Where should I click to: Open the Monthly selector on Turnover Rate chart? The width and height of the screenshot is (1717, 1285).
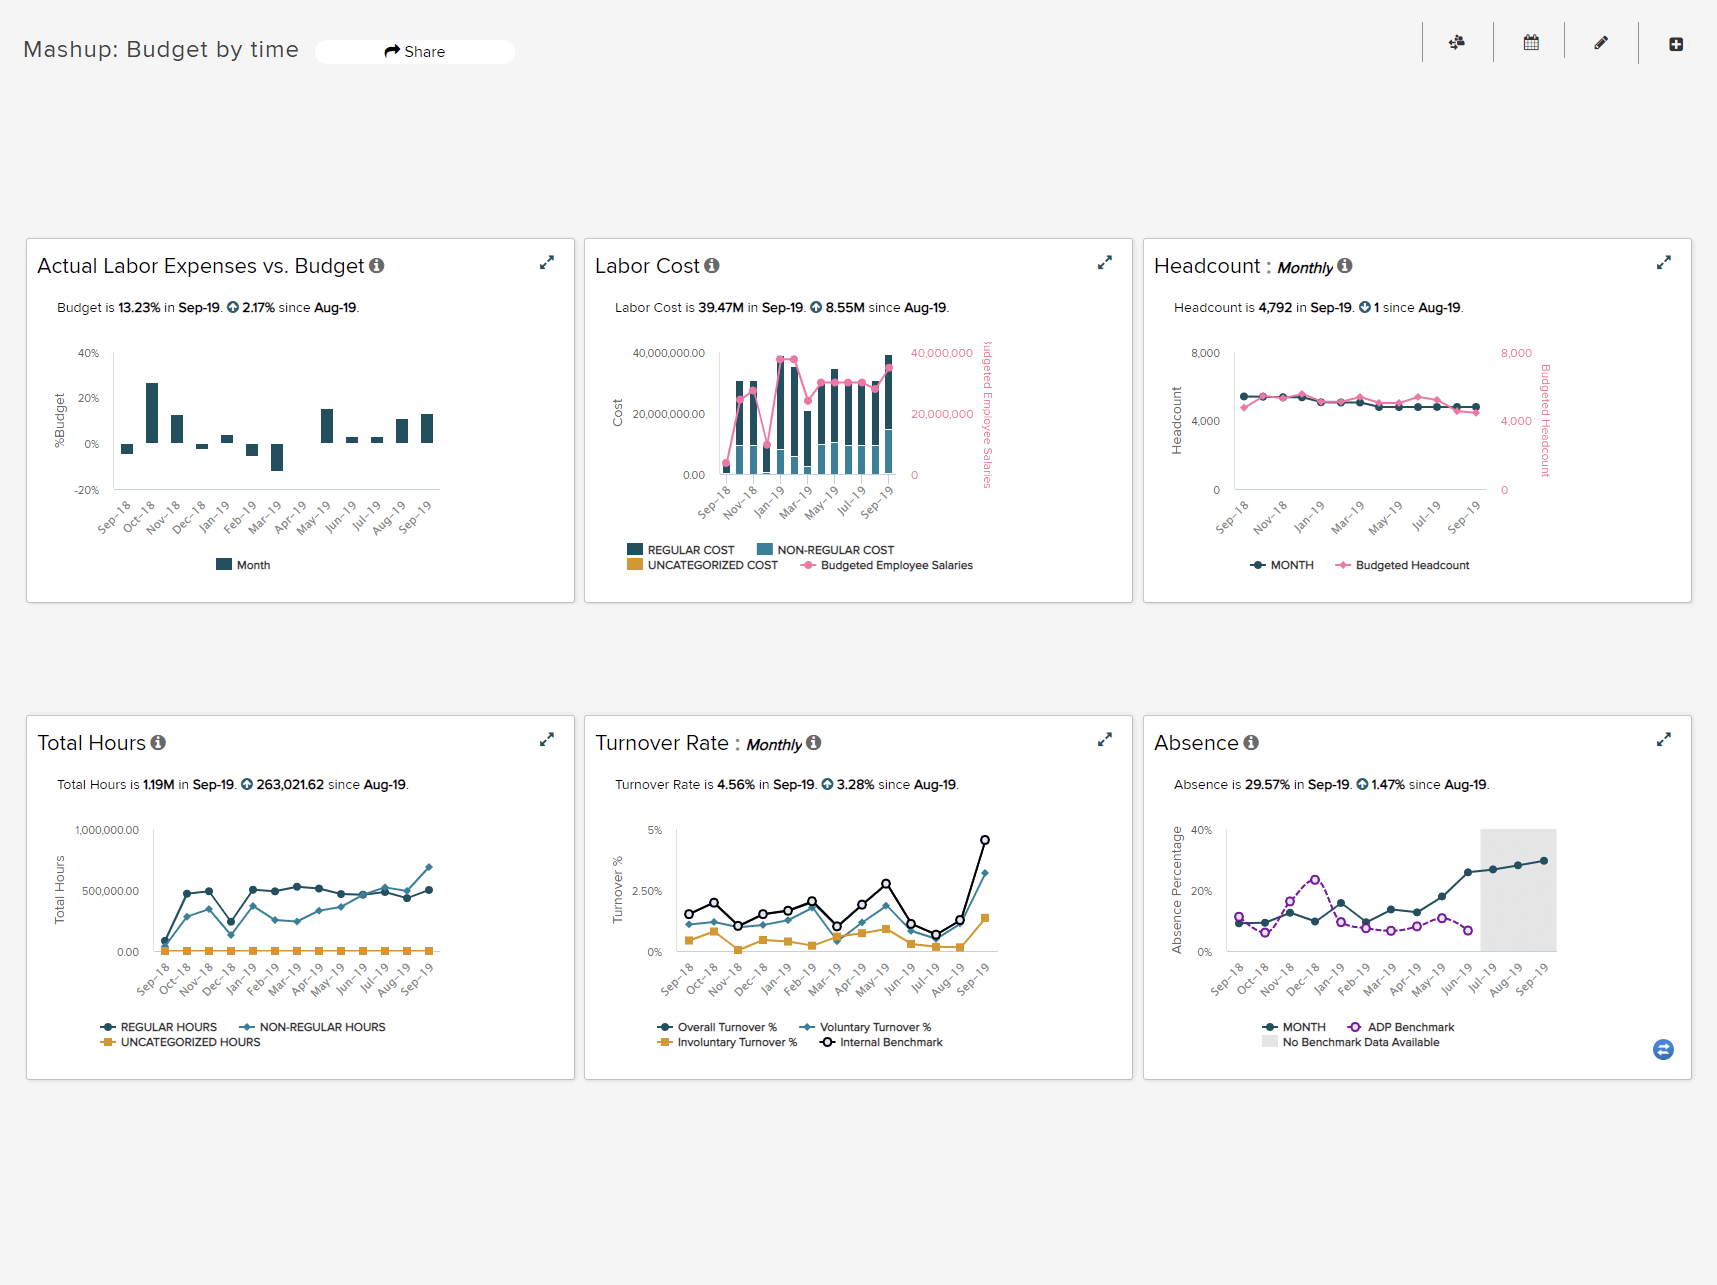[x=775, y=744]
